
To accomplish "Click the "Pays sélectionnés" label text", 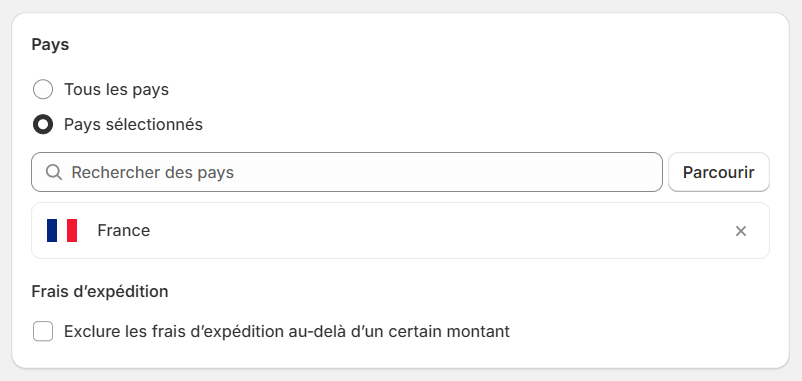I will (133, 124).
